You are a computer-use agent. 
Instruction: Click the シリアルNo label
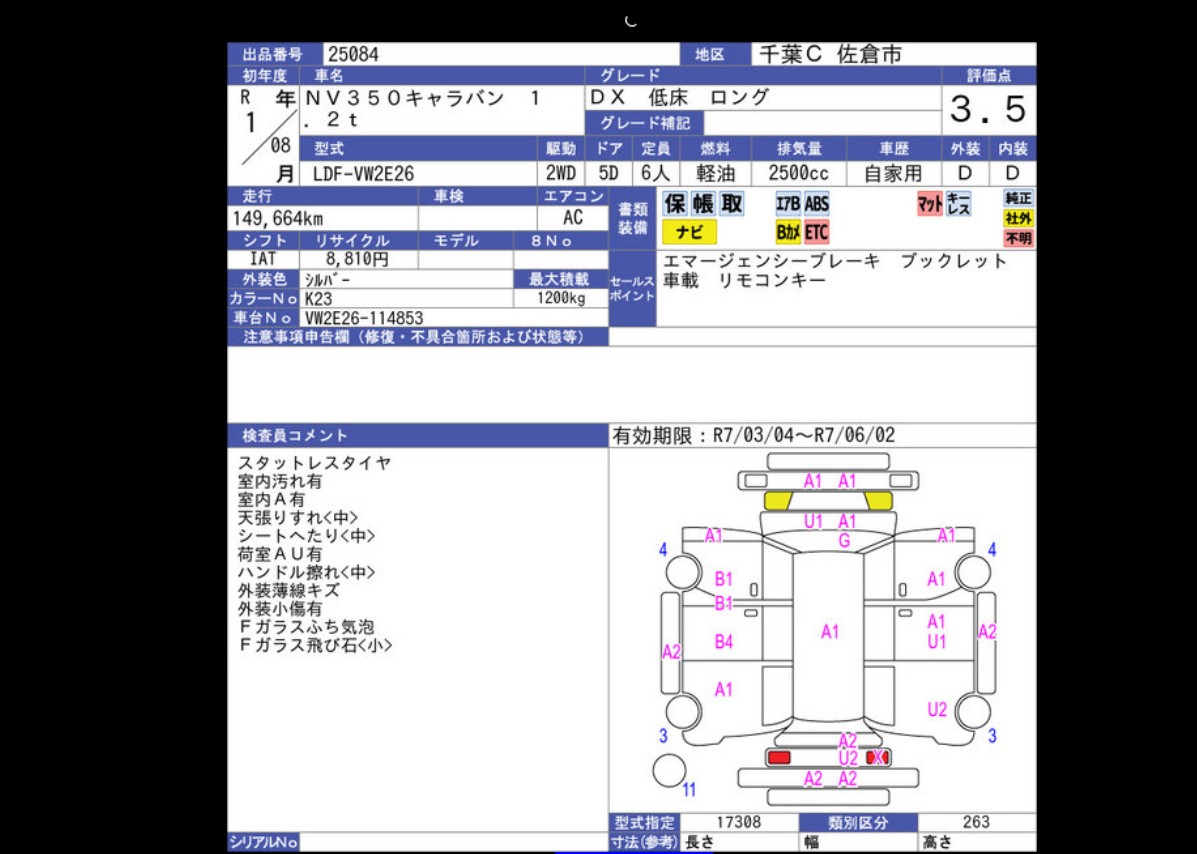pos(263,843)
